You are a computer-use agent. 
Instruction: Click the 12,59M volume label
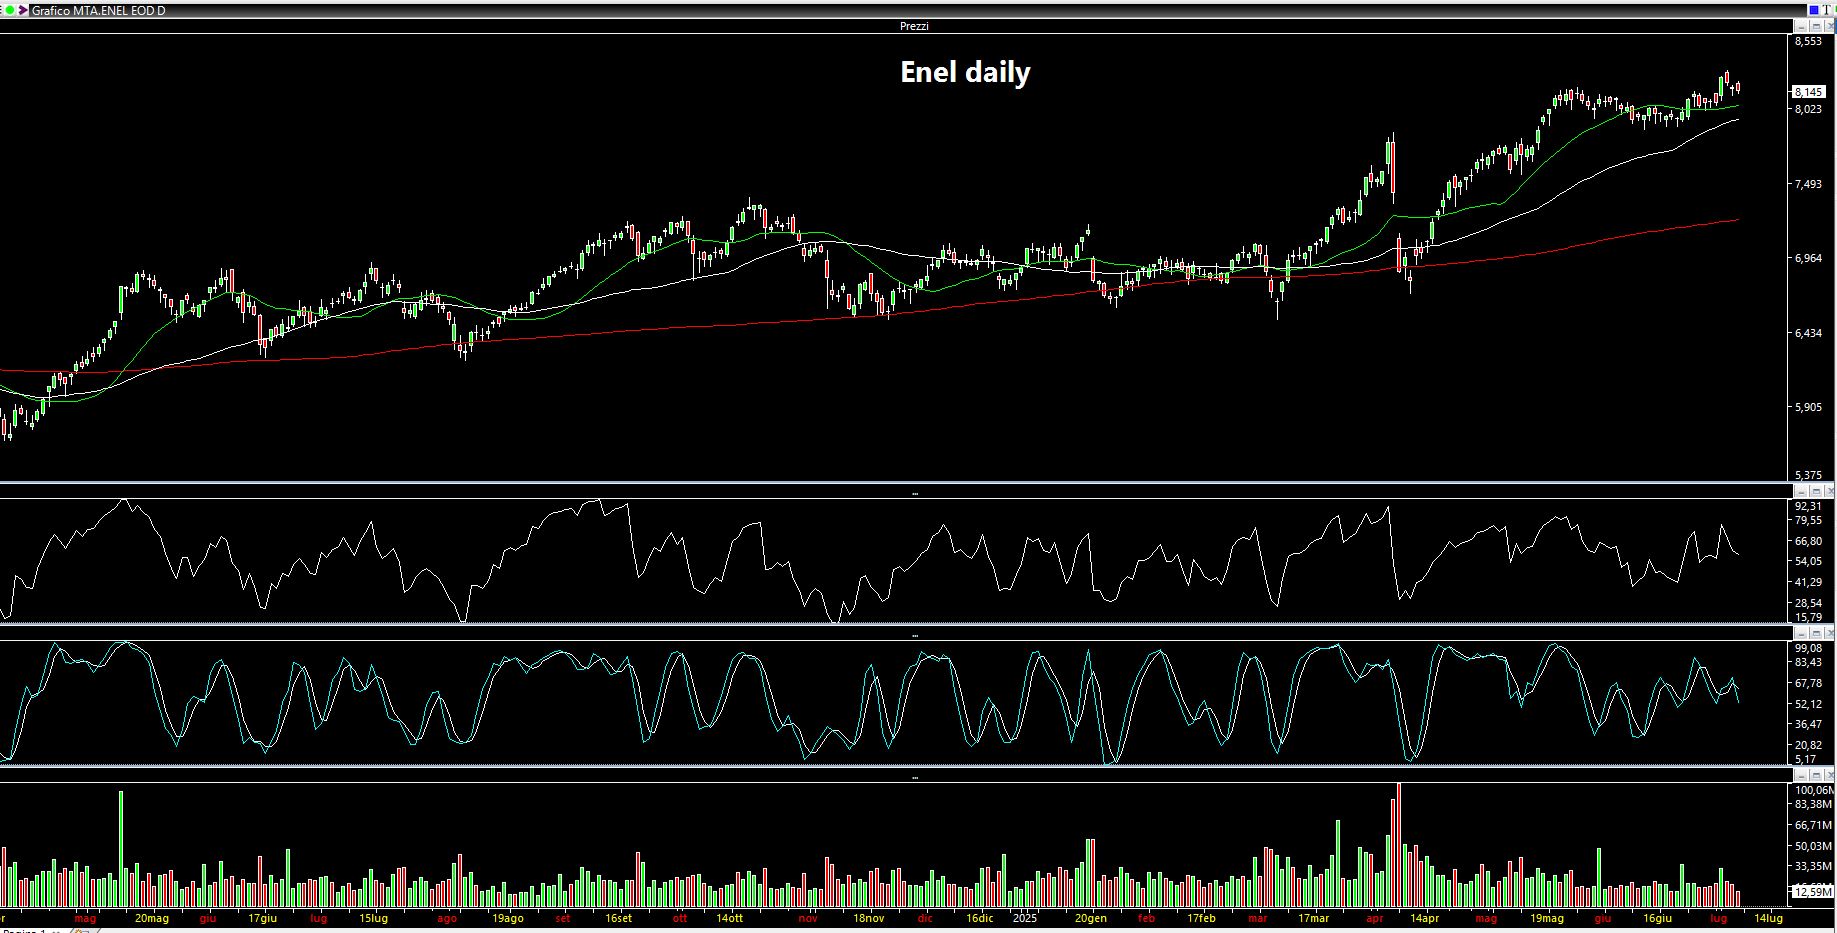(x=1814, y=892)
